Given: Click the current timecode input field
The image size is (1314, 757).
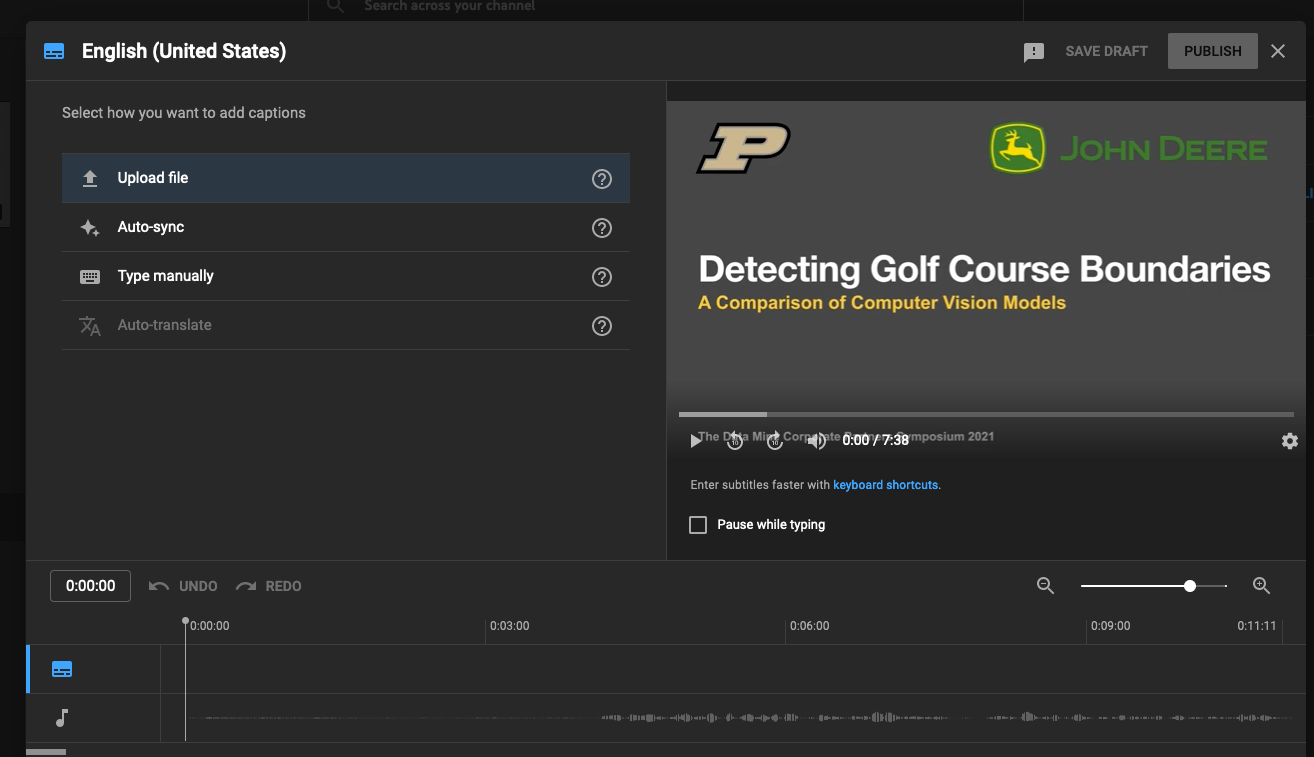Looking at the screenshot, I should 90,586.
